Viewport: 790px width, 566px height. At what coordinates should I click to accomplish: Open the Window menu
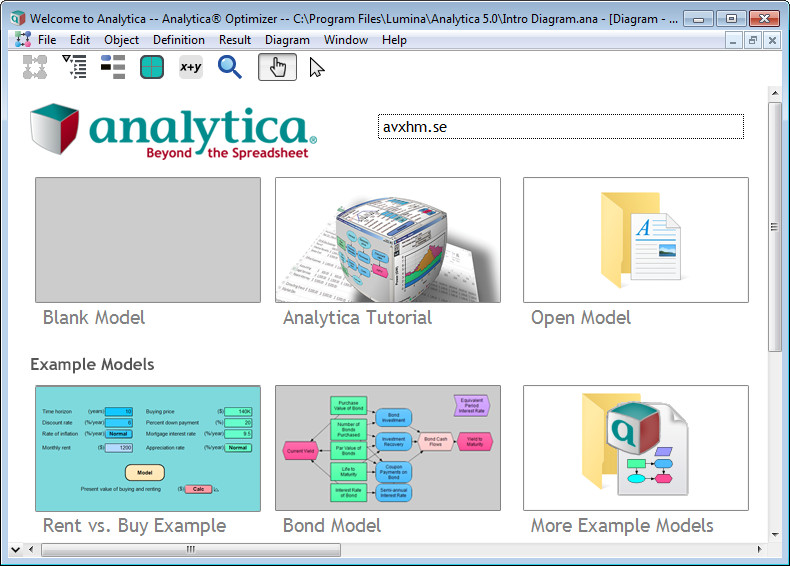click(x=346, y=40)
